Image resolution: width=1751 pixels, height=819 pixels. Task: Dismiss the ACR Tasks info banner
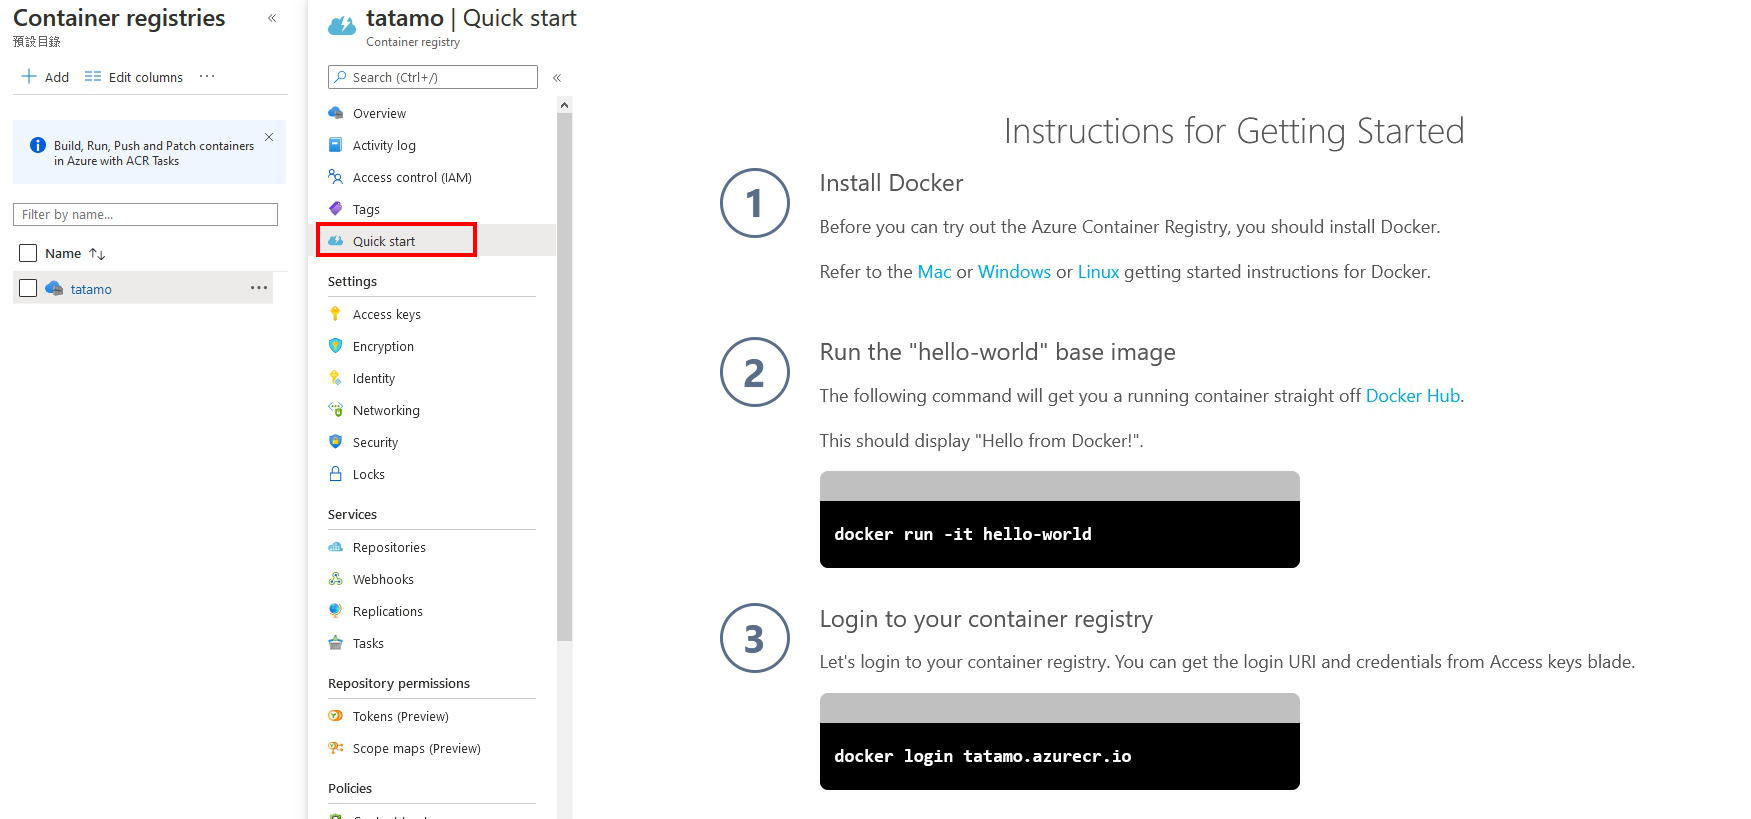(269, 137)
